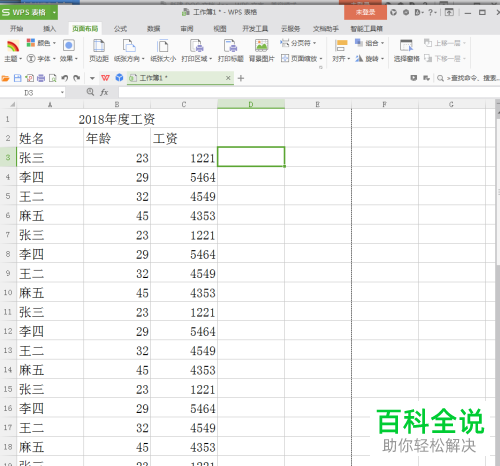Open the 字体 theme fonts dropdown

coord(41,59)
